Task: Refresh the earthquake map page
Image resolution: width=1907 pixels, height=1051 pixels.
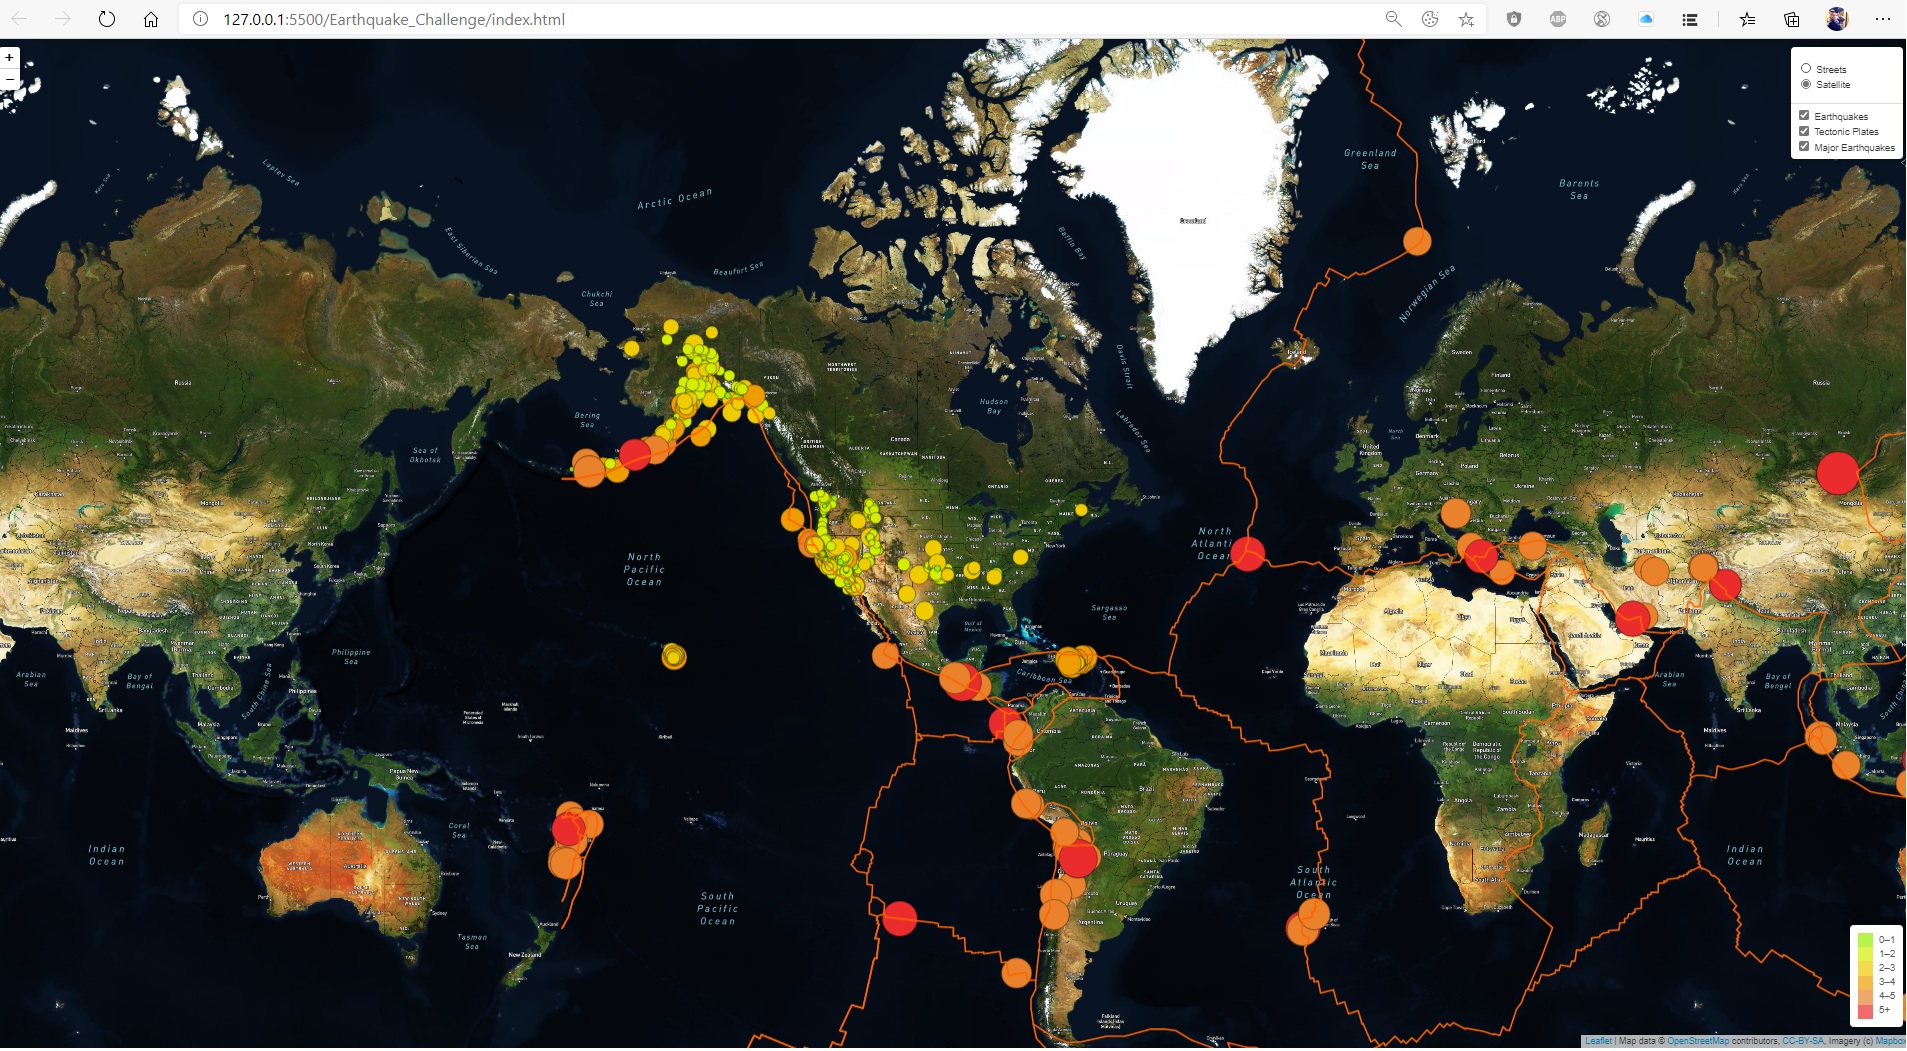Action: (108, 18)
